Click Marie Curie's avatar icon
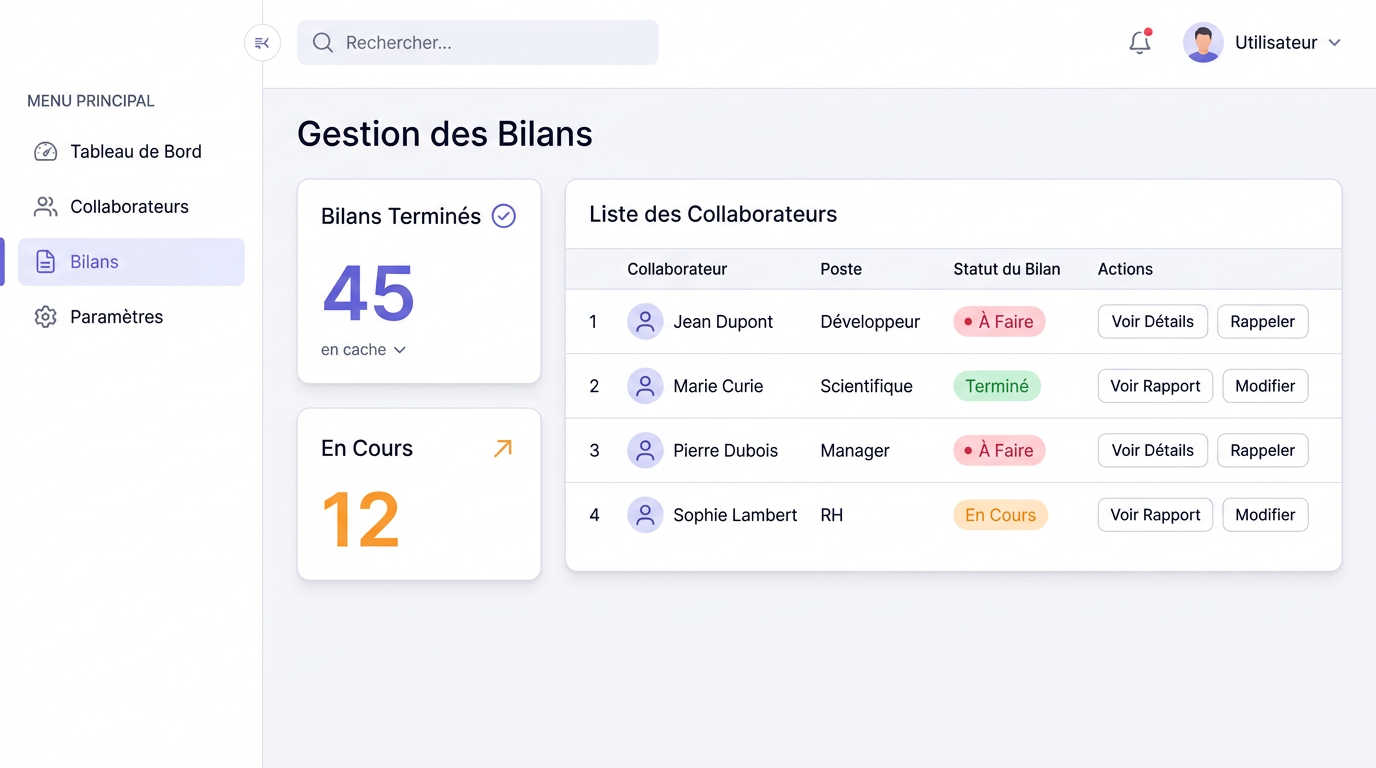The width and height of the screenshot is (1376, 768). coord(645,386)
